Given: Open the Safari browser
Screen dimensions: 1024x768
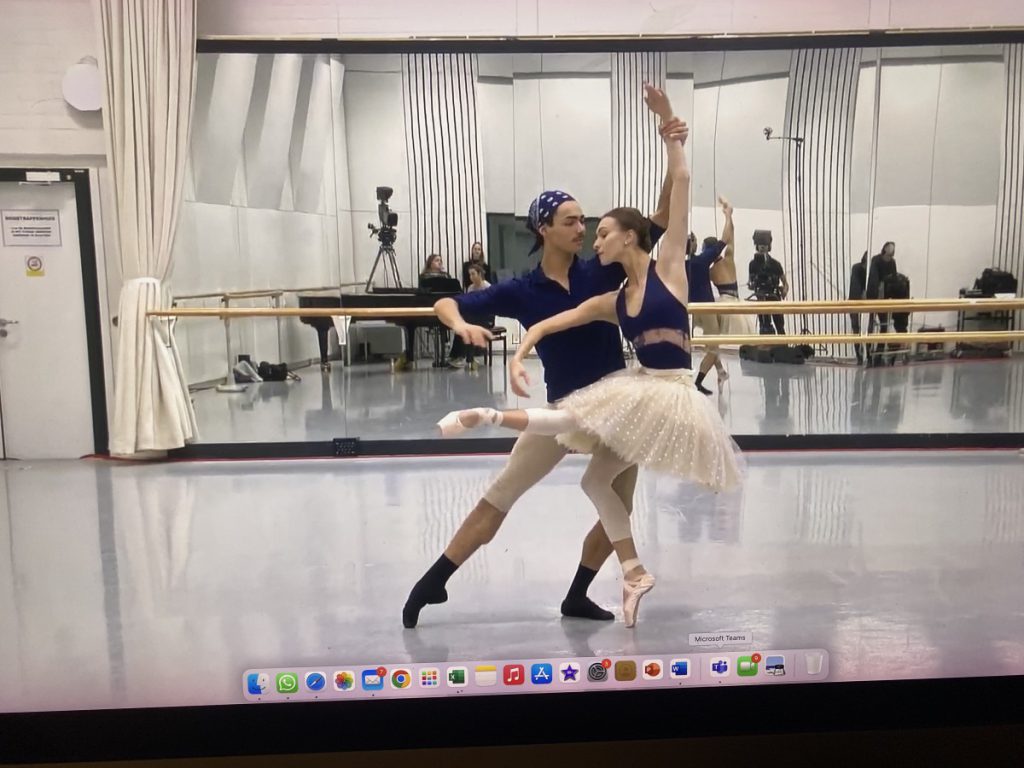Looking at the screenshot, I should 315,681.
